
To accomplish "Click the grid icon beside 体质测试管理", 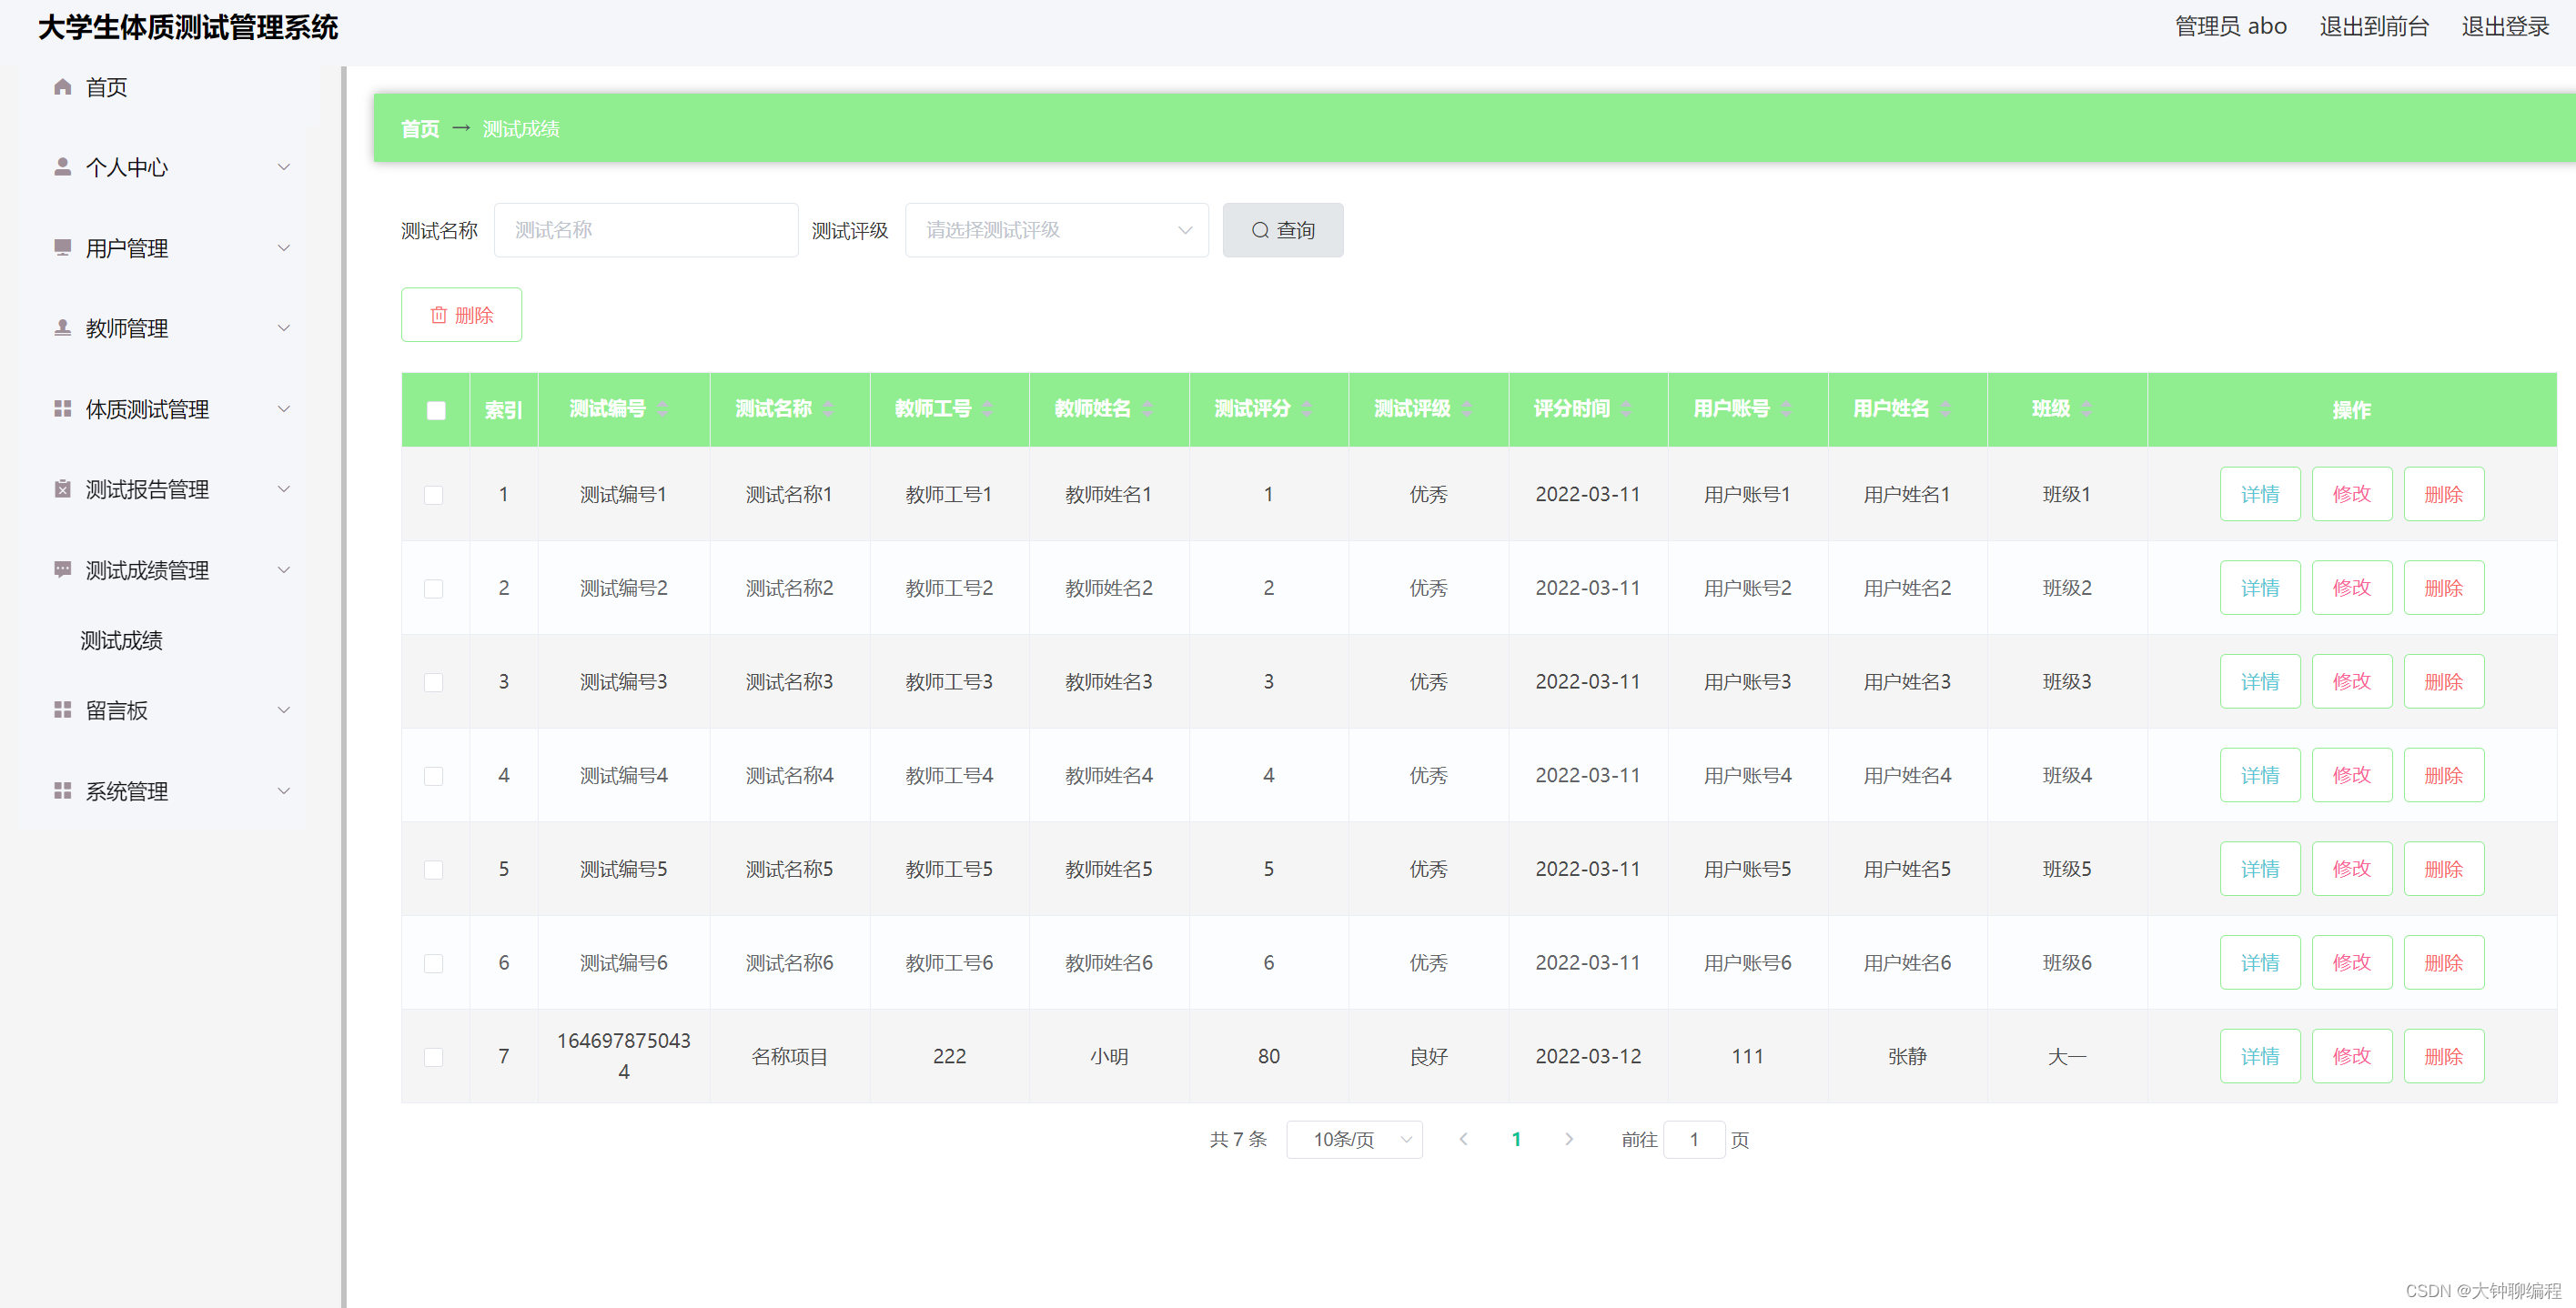I will pos(62,408).
